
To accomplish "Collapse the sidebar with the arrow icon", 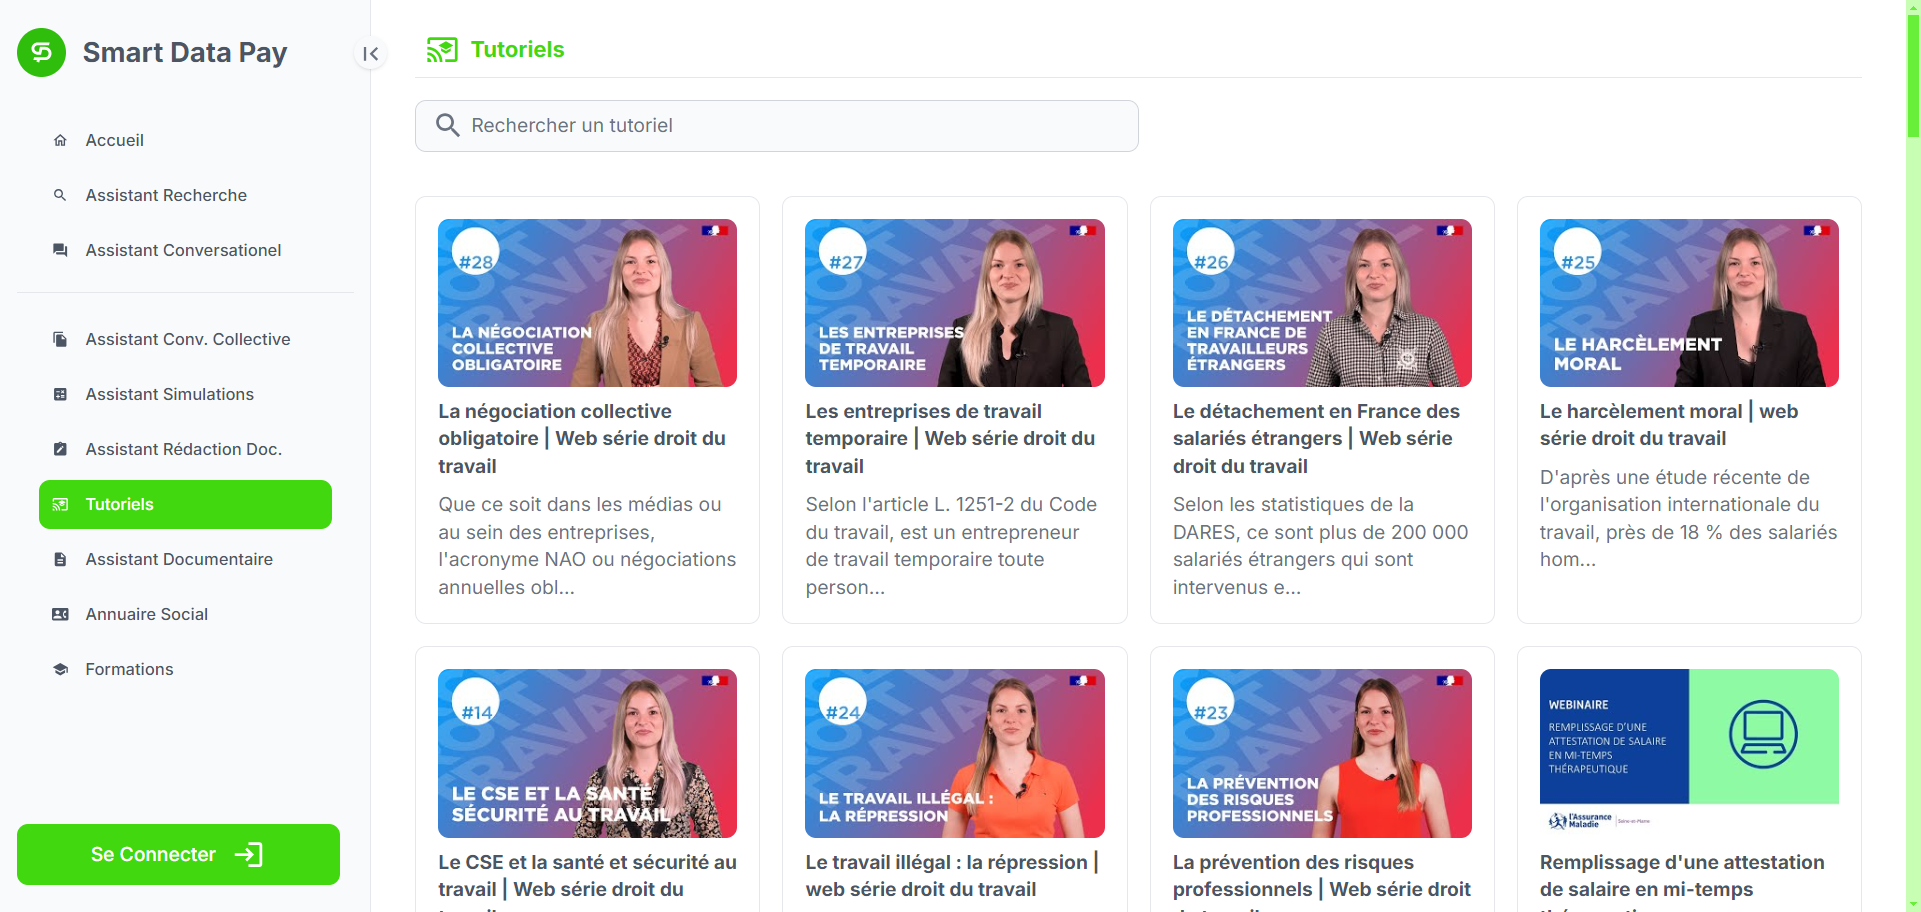I will pos(370,54).
